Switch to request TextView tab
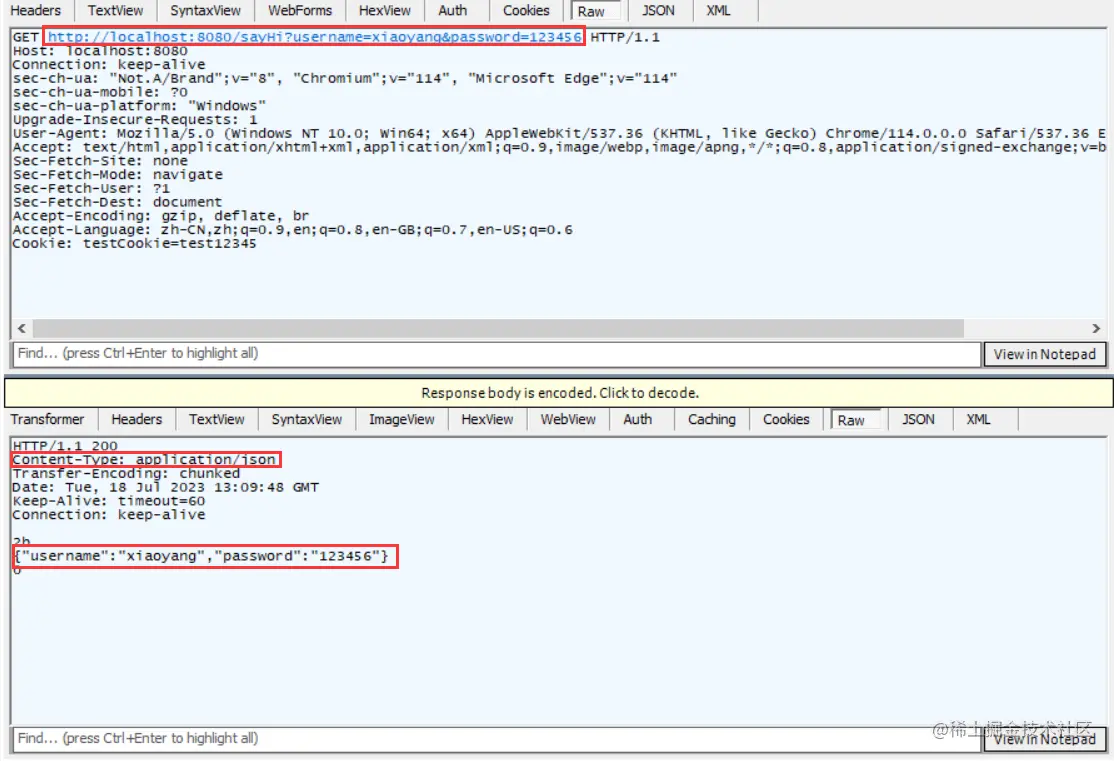1114x761 pixels. [x=115, y=11]
